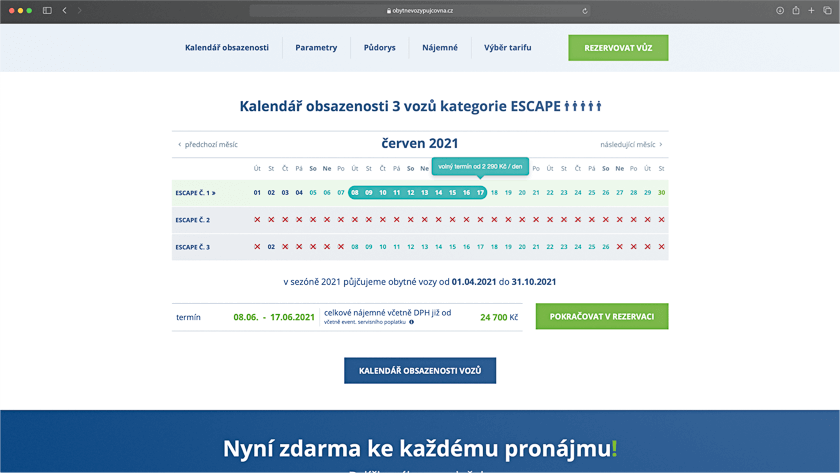This screenshot has width=840, height=473.
Task: Select day 20 in the ESCAPE Č. 1 row
Action: (522, 192)
